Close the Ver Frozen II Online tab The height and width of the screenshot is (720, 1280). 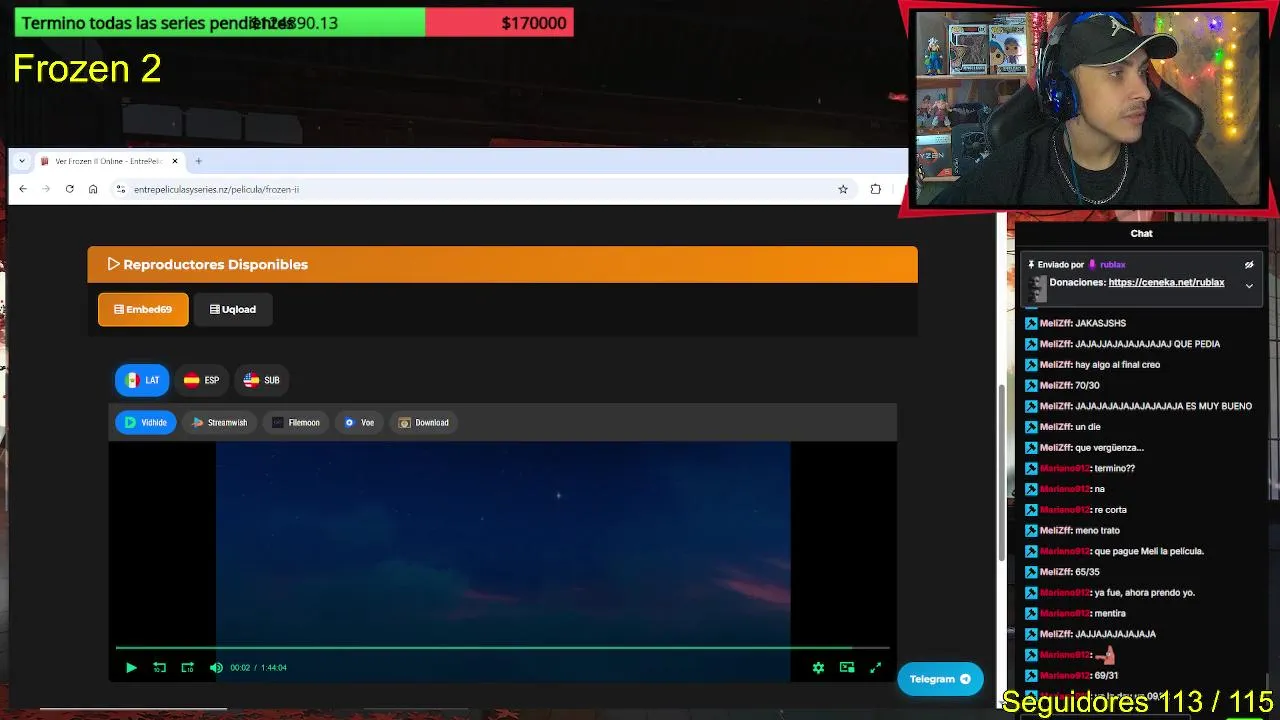point(175,161)
